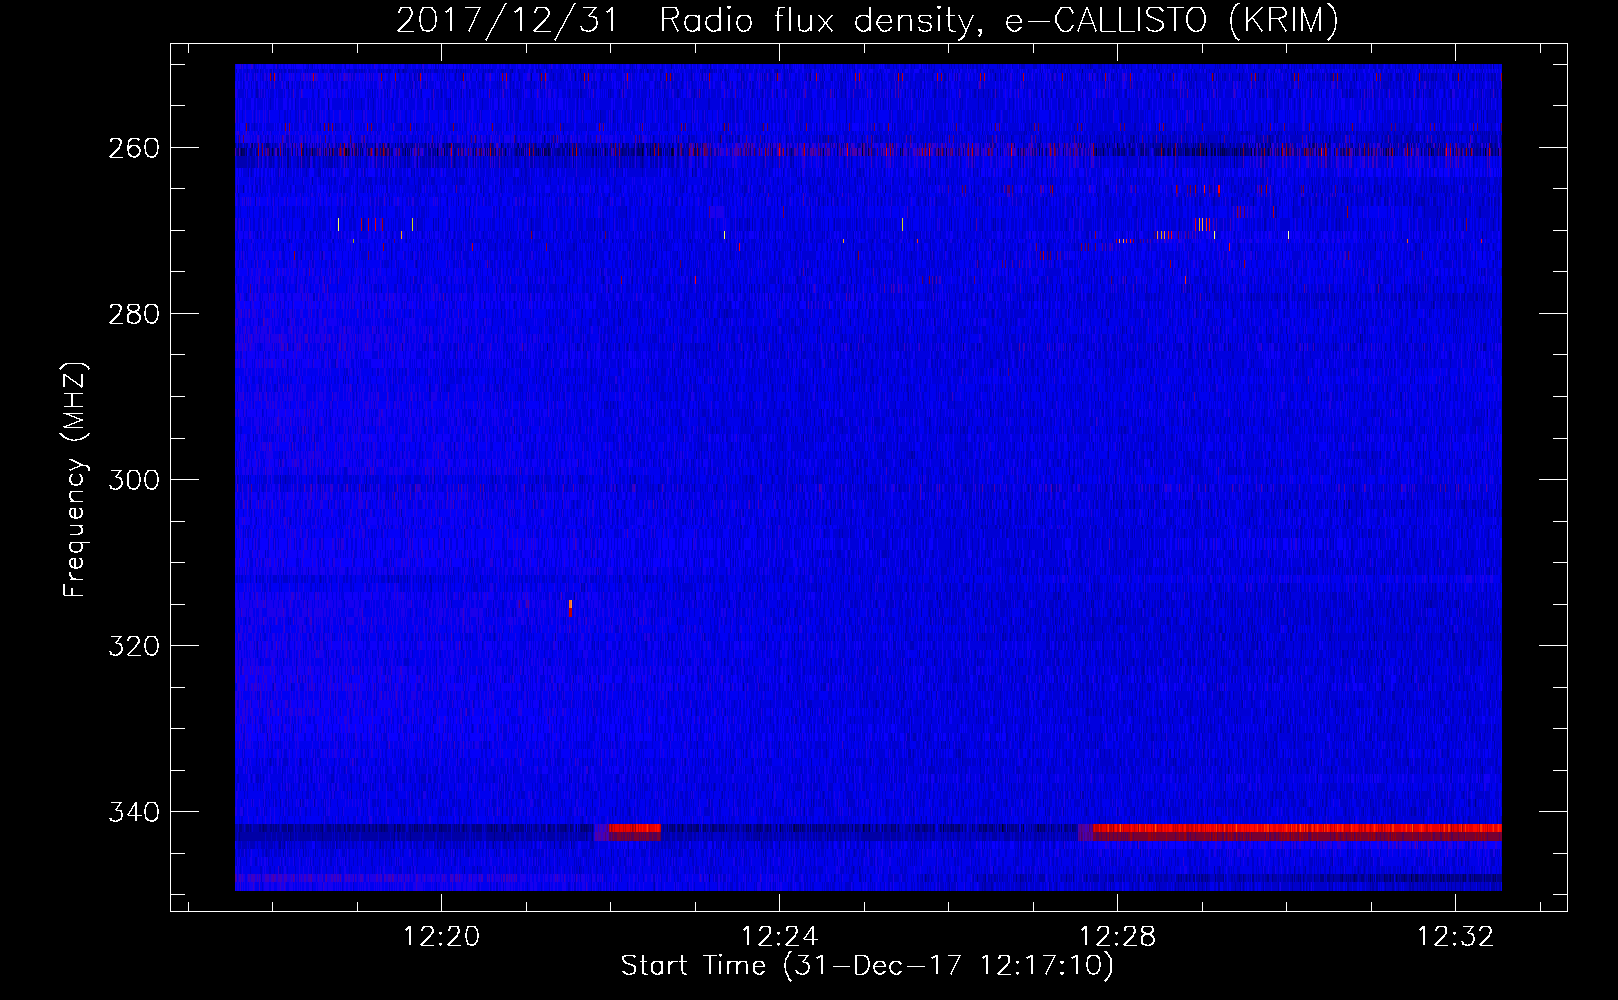Click the short red burst near 12:22
The height and width of the screenshot is (1000, 1618).
(x=634, y=831)
